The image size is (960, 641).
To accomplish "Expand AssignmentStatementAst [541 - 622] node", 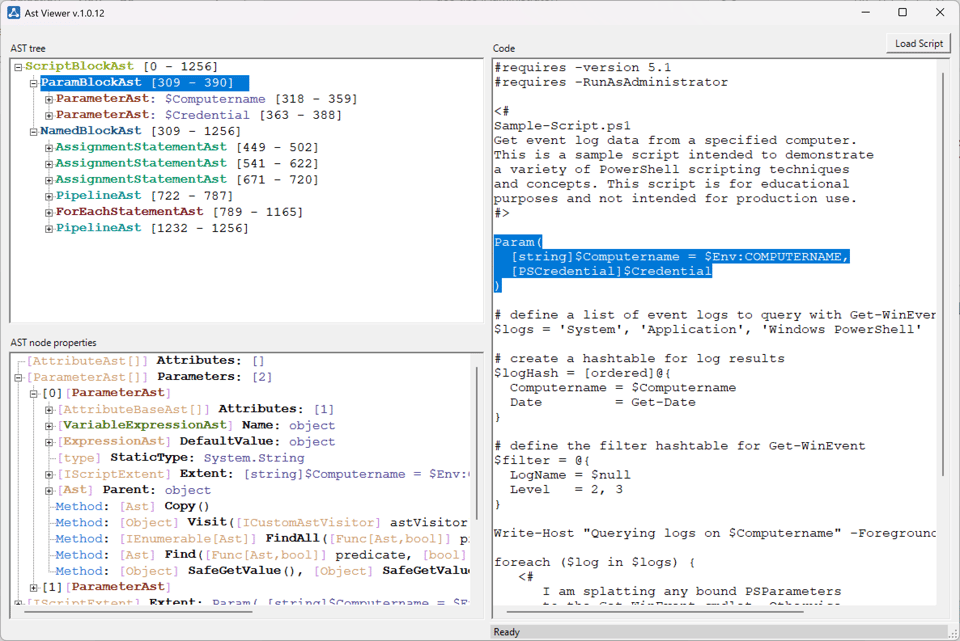I will coord(49,162).
